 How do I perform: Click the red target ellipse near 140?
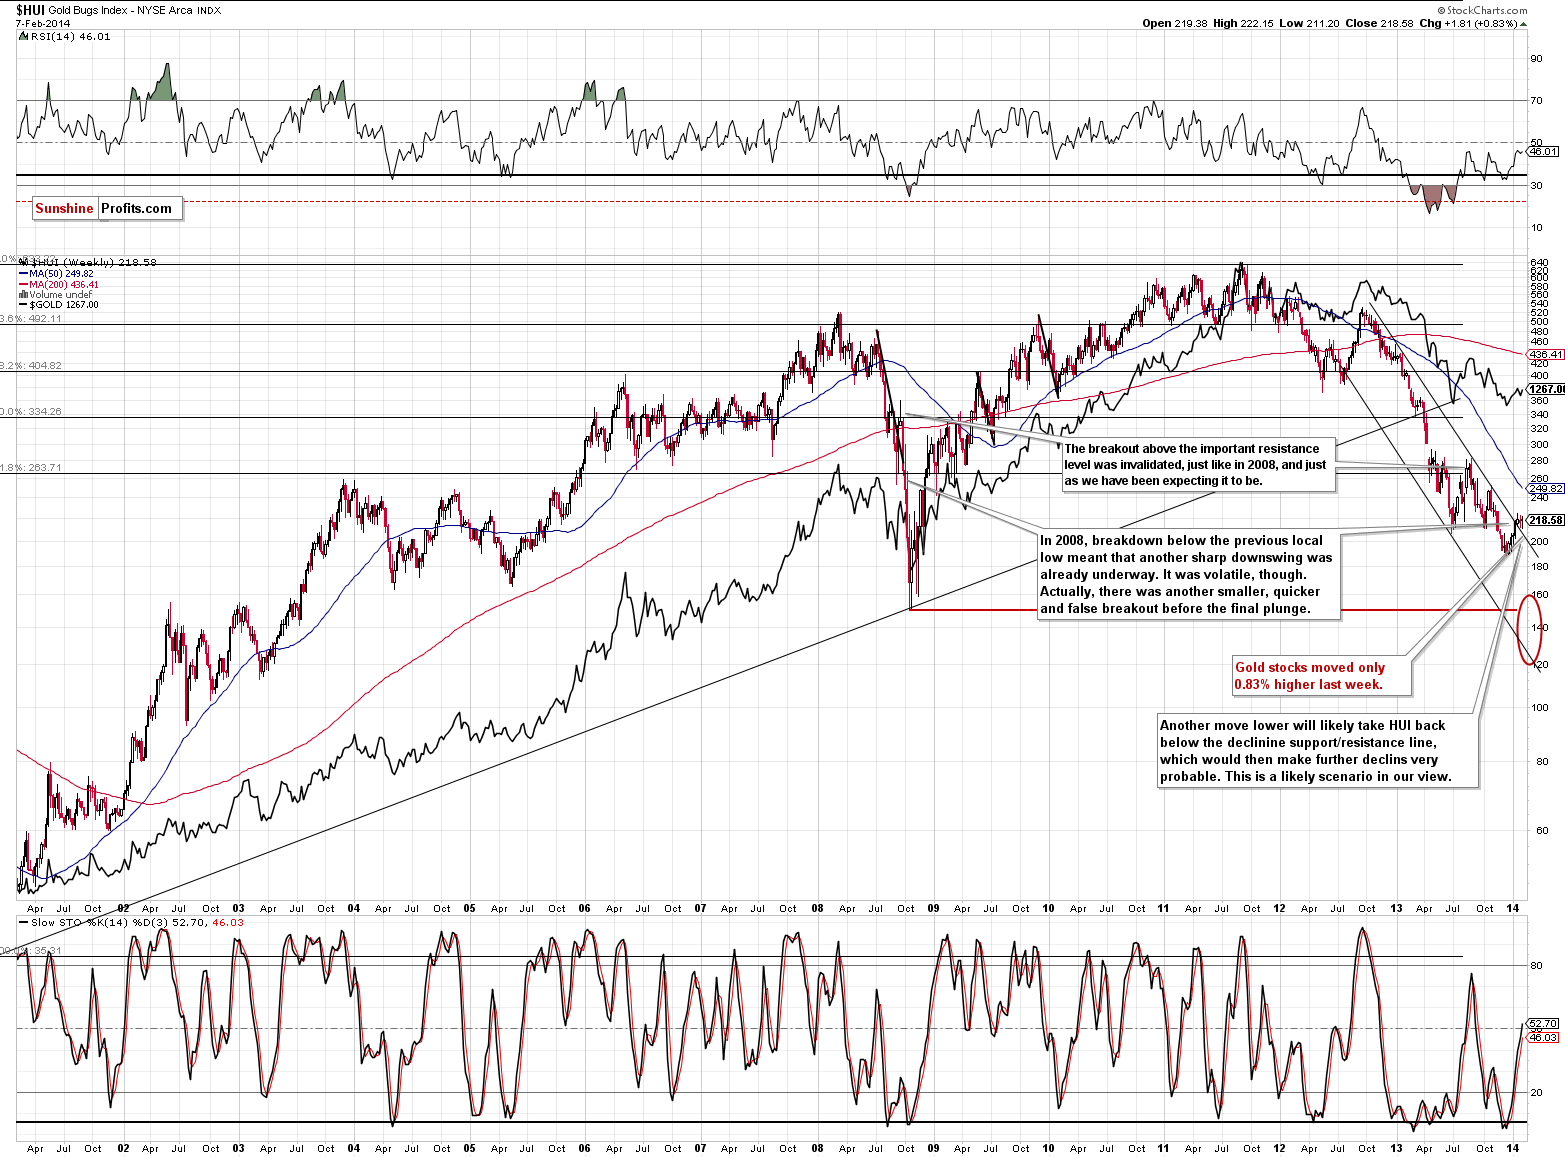(x=1529, y=628)
